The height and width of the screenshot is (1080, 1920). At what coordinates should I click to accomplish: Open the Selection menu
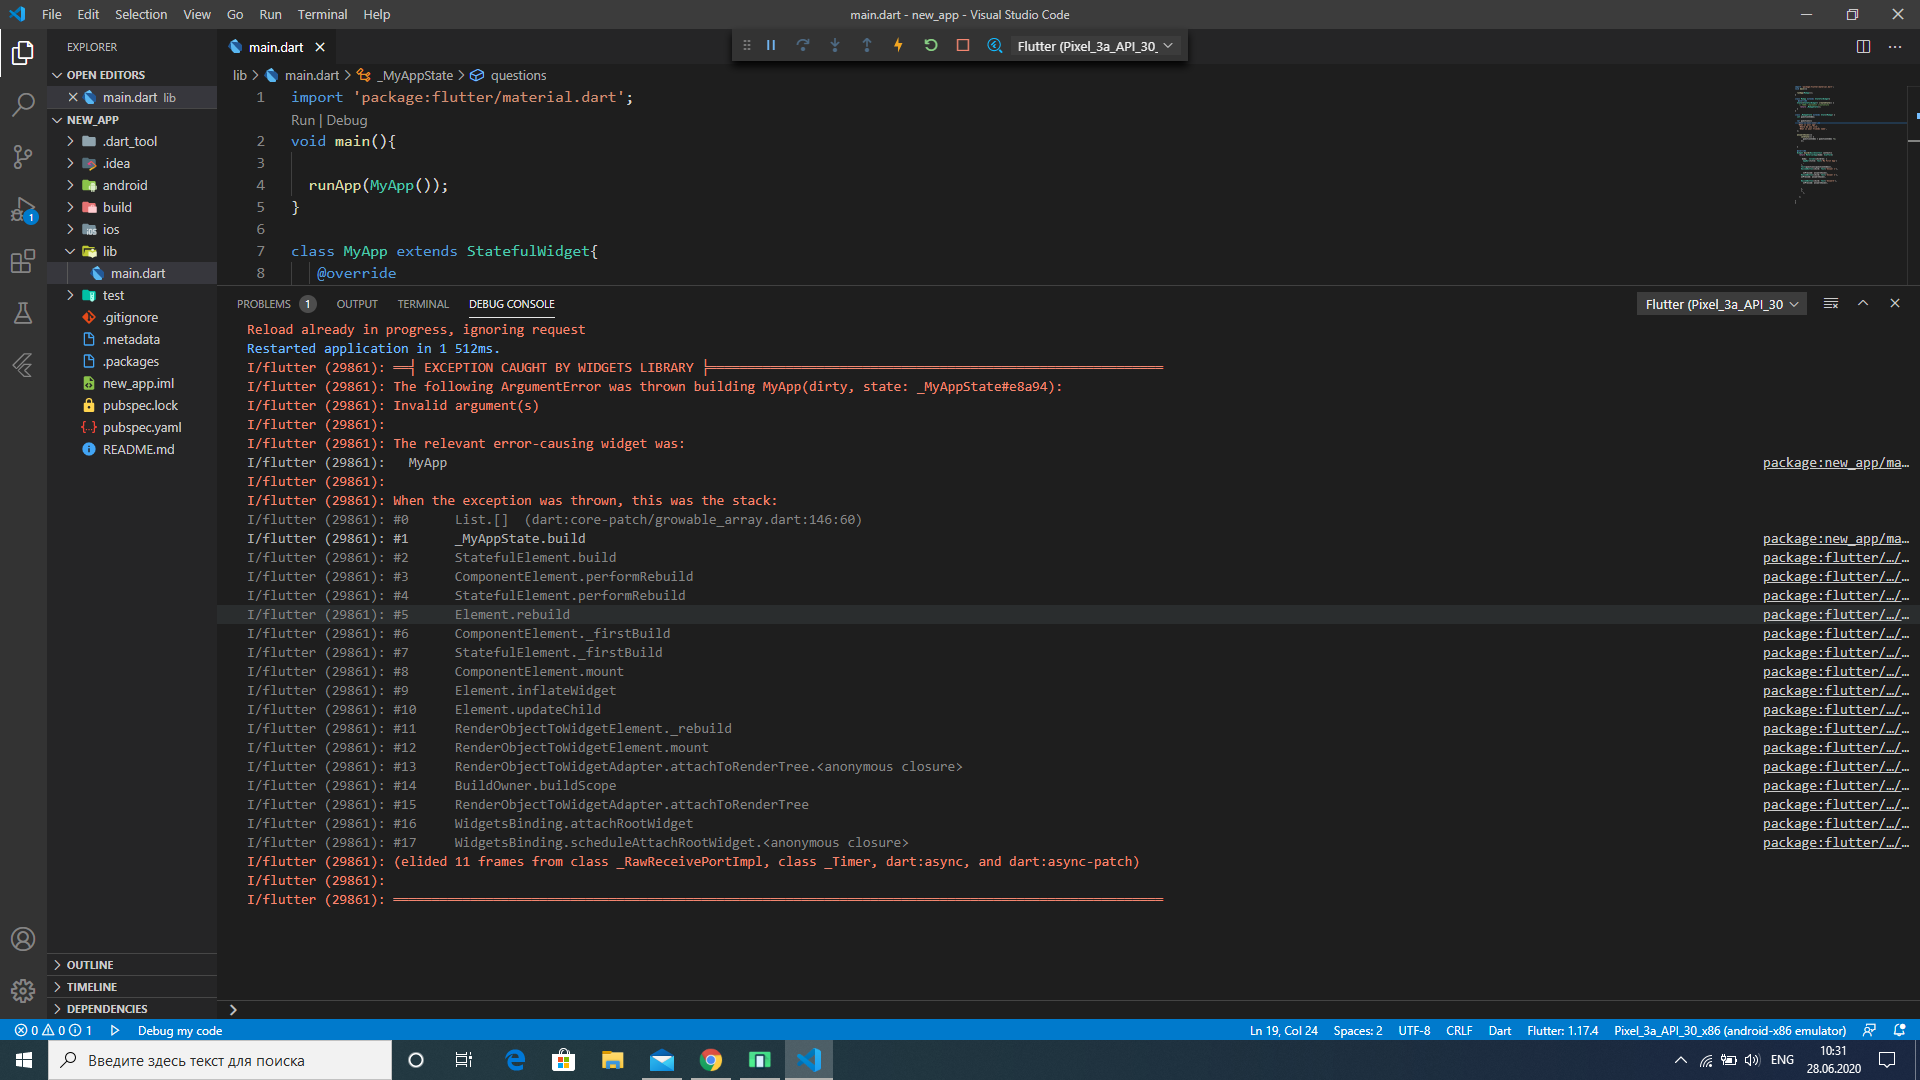click(141, 14)
